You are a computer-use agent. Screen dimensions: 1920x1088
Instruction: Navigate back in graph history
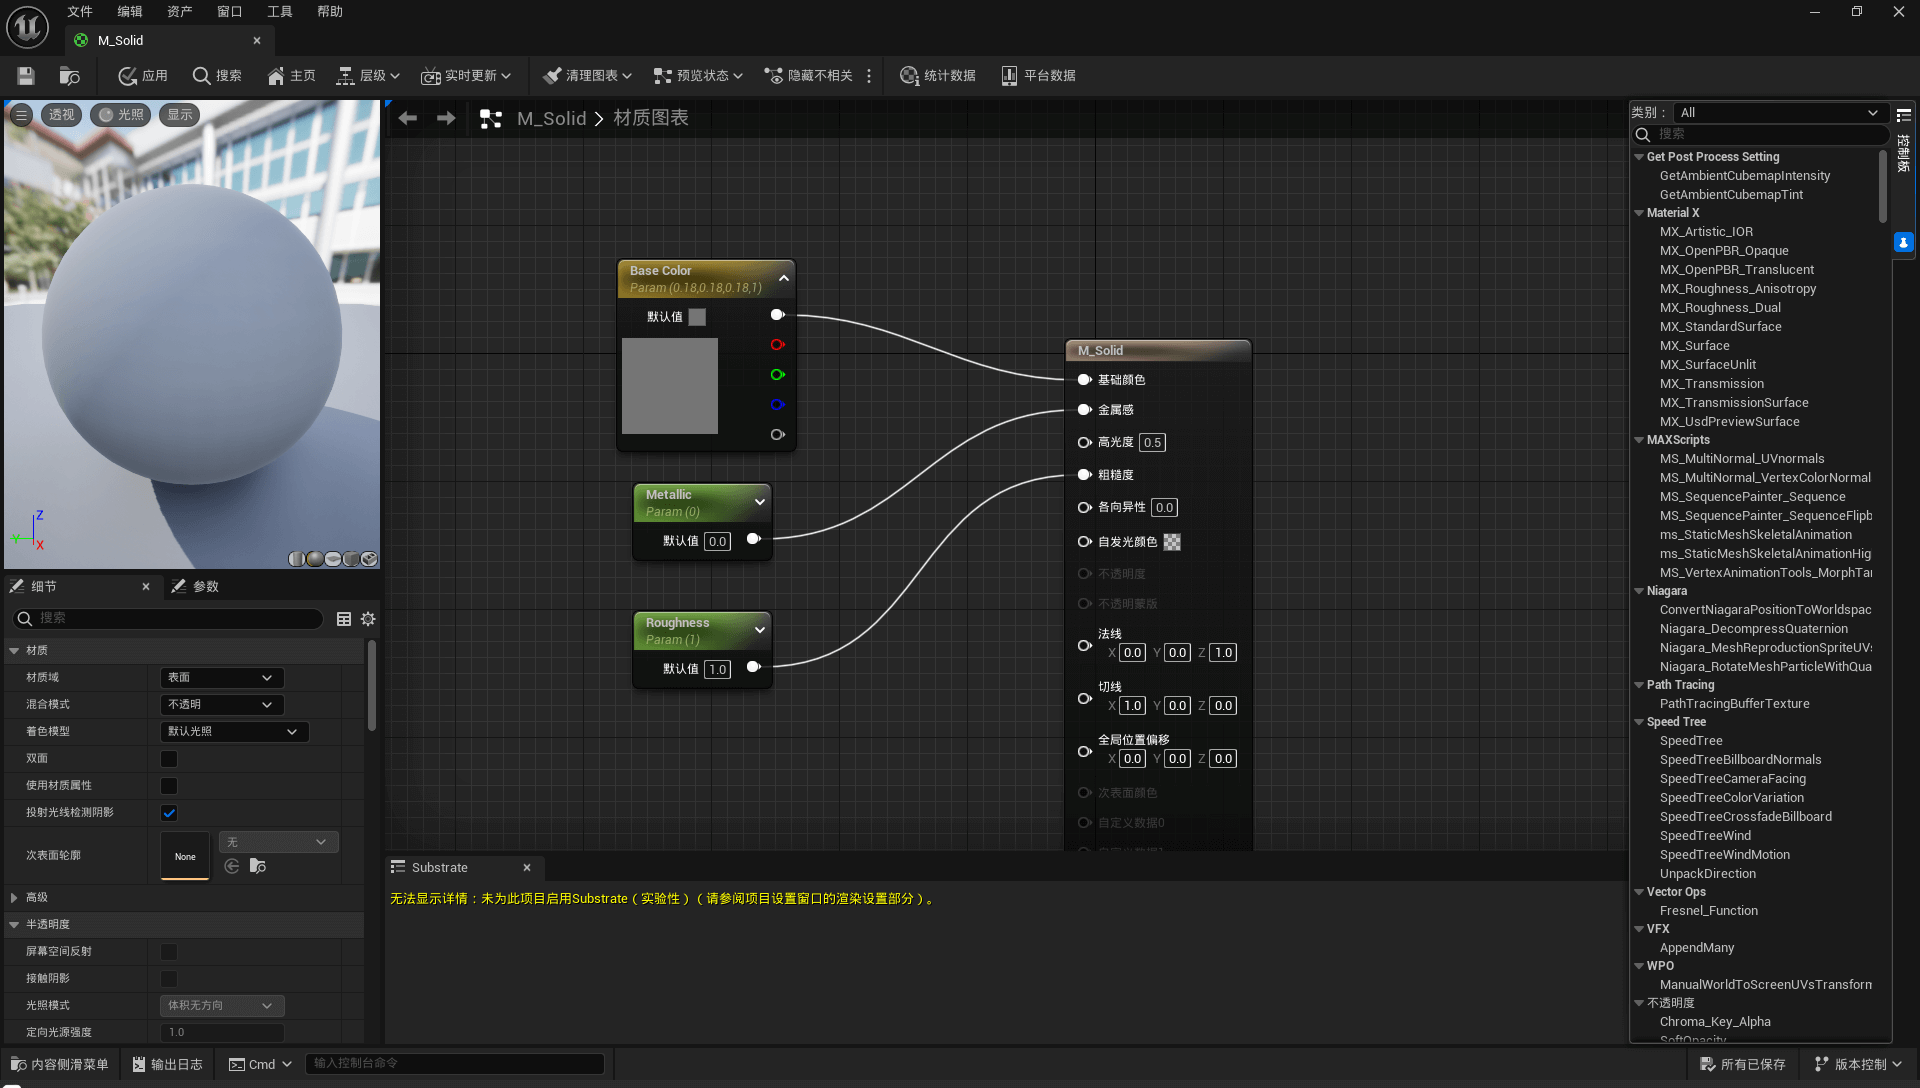tap(408, 118)
